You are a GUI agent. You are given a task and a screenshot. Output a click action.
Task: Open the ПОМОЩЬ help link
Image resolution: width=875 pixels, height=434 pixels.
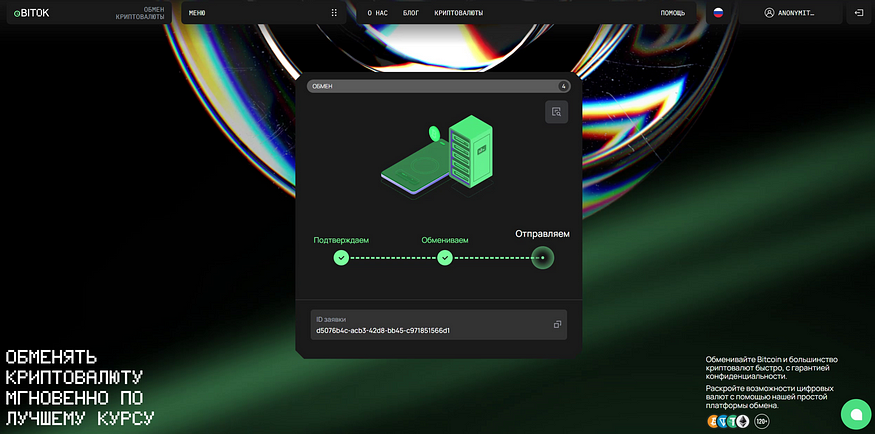point(672,13)
